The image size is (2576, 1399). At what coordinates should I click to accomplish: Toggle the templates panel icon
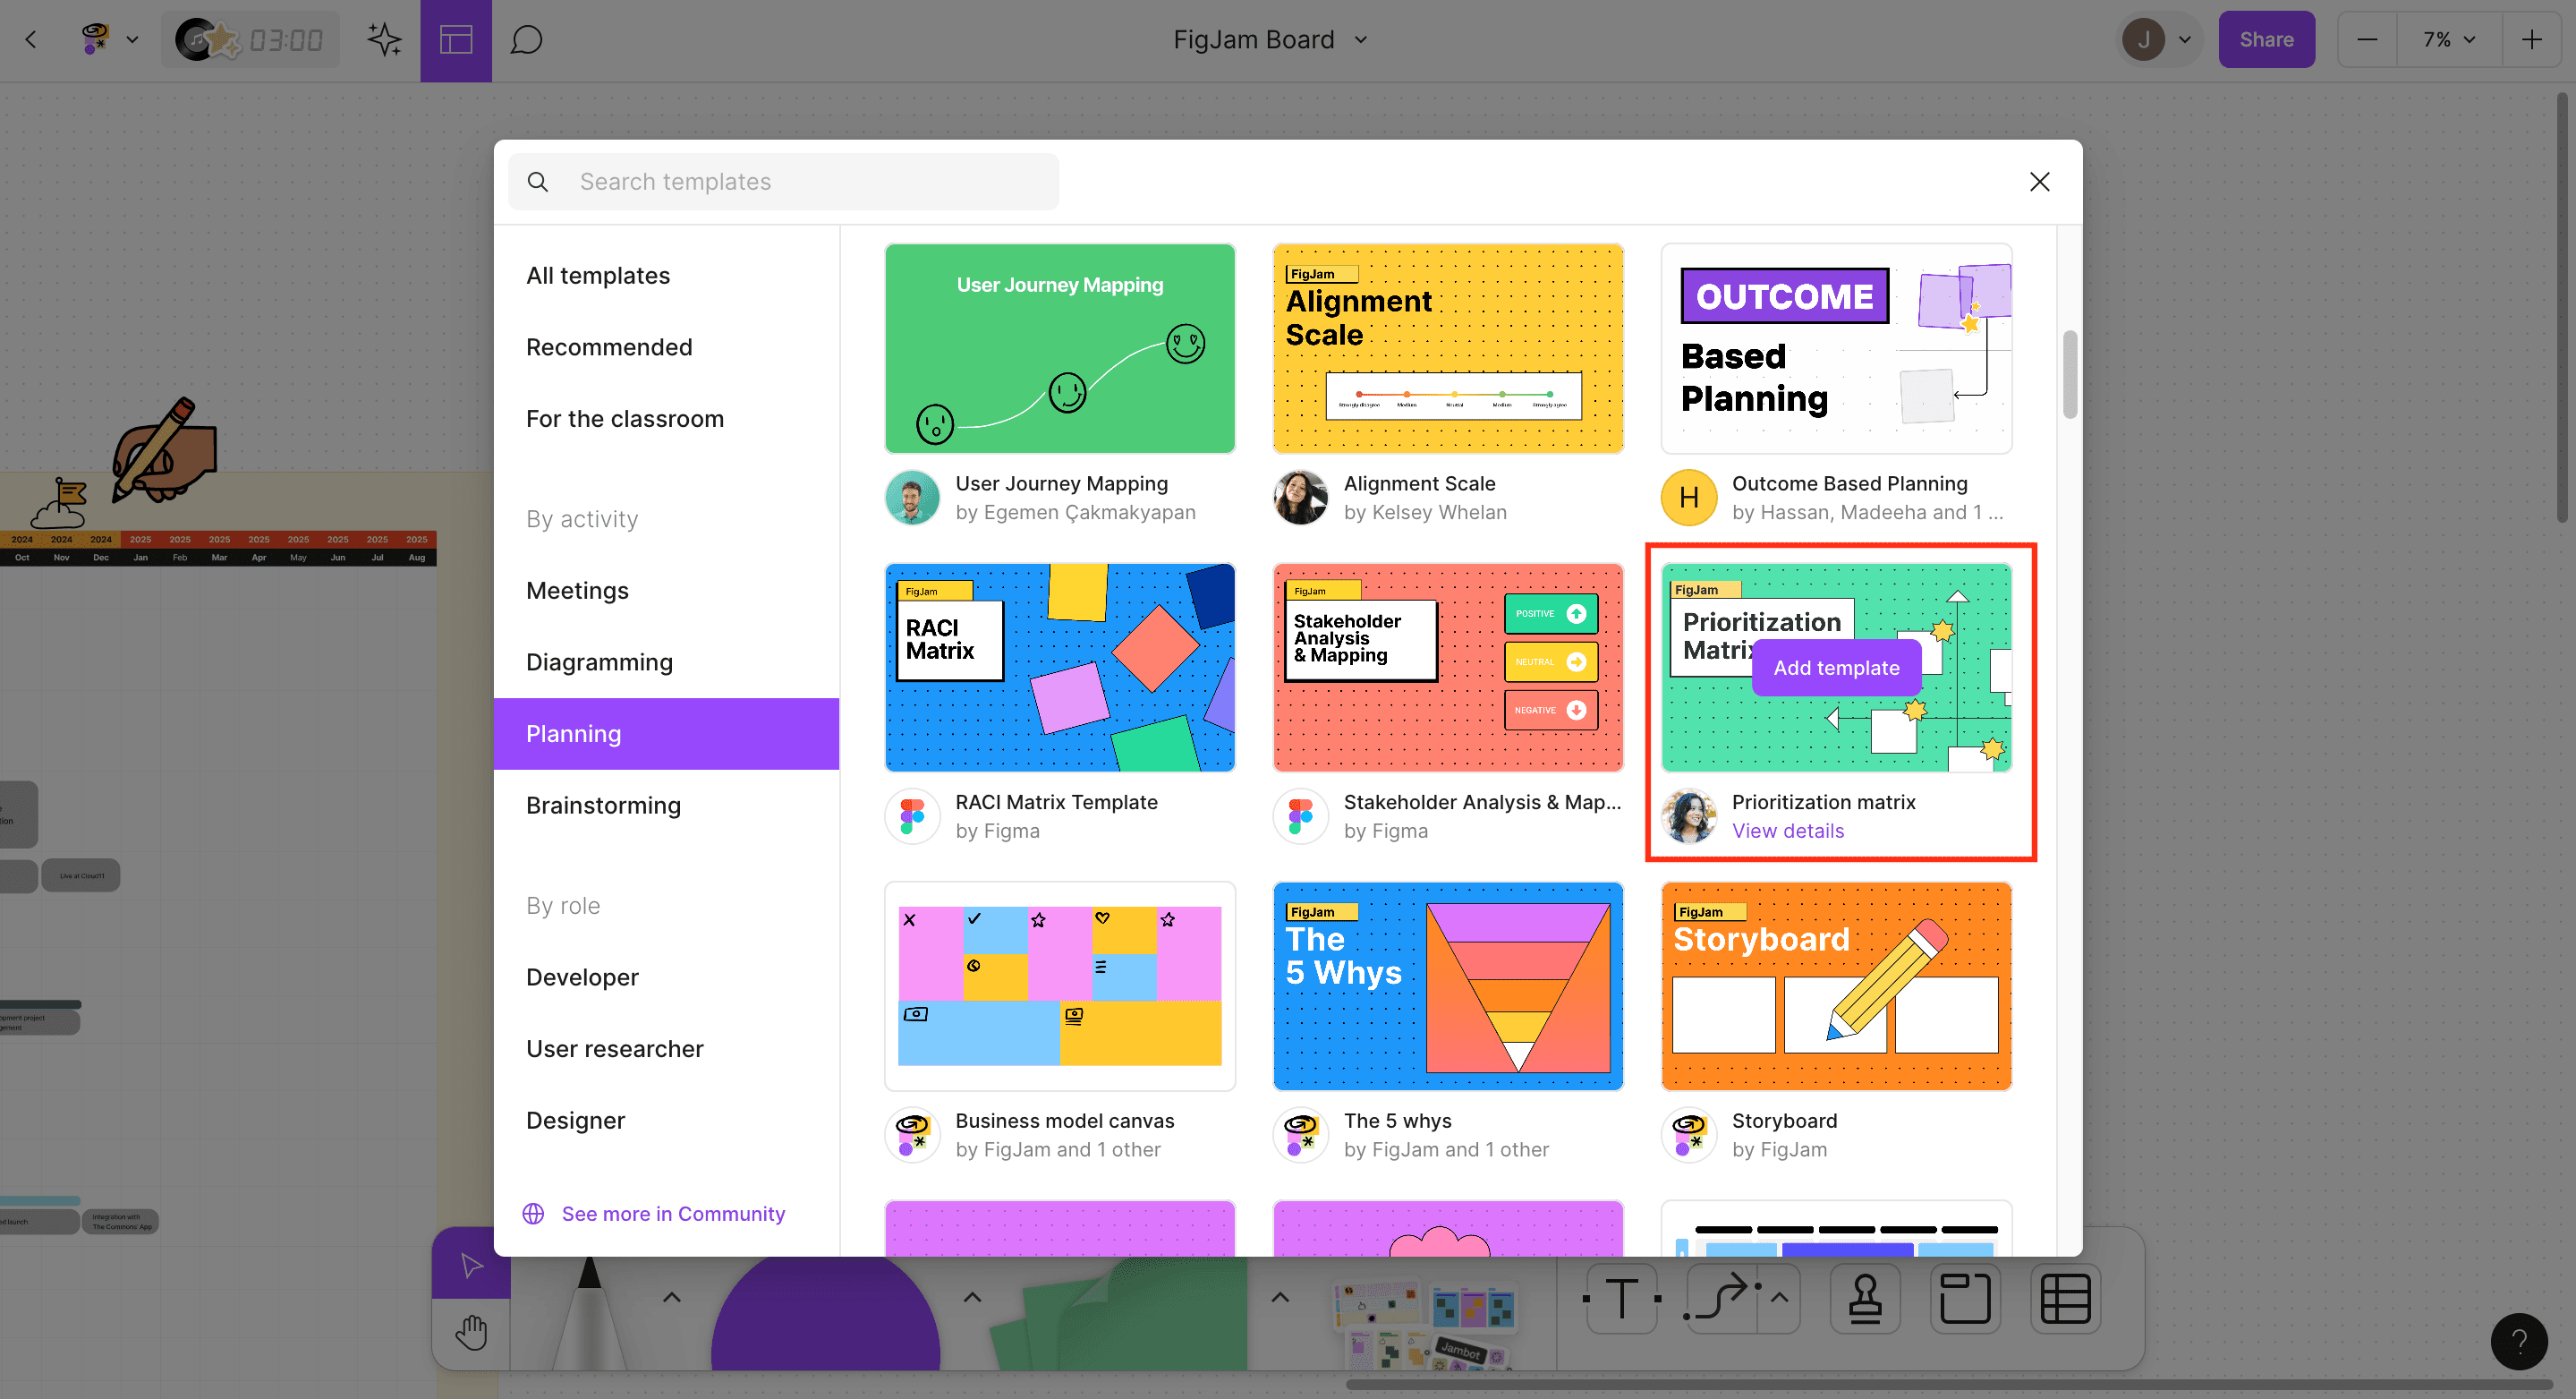(456, 40)
